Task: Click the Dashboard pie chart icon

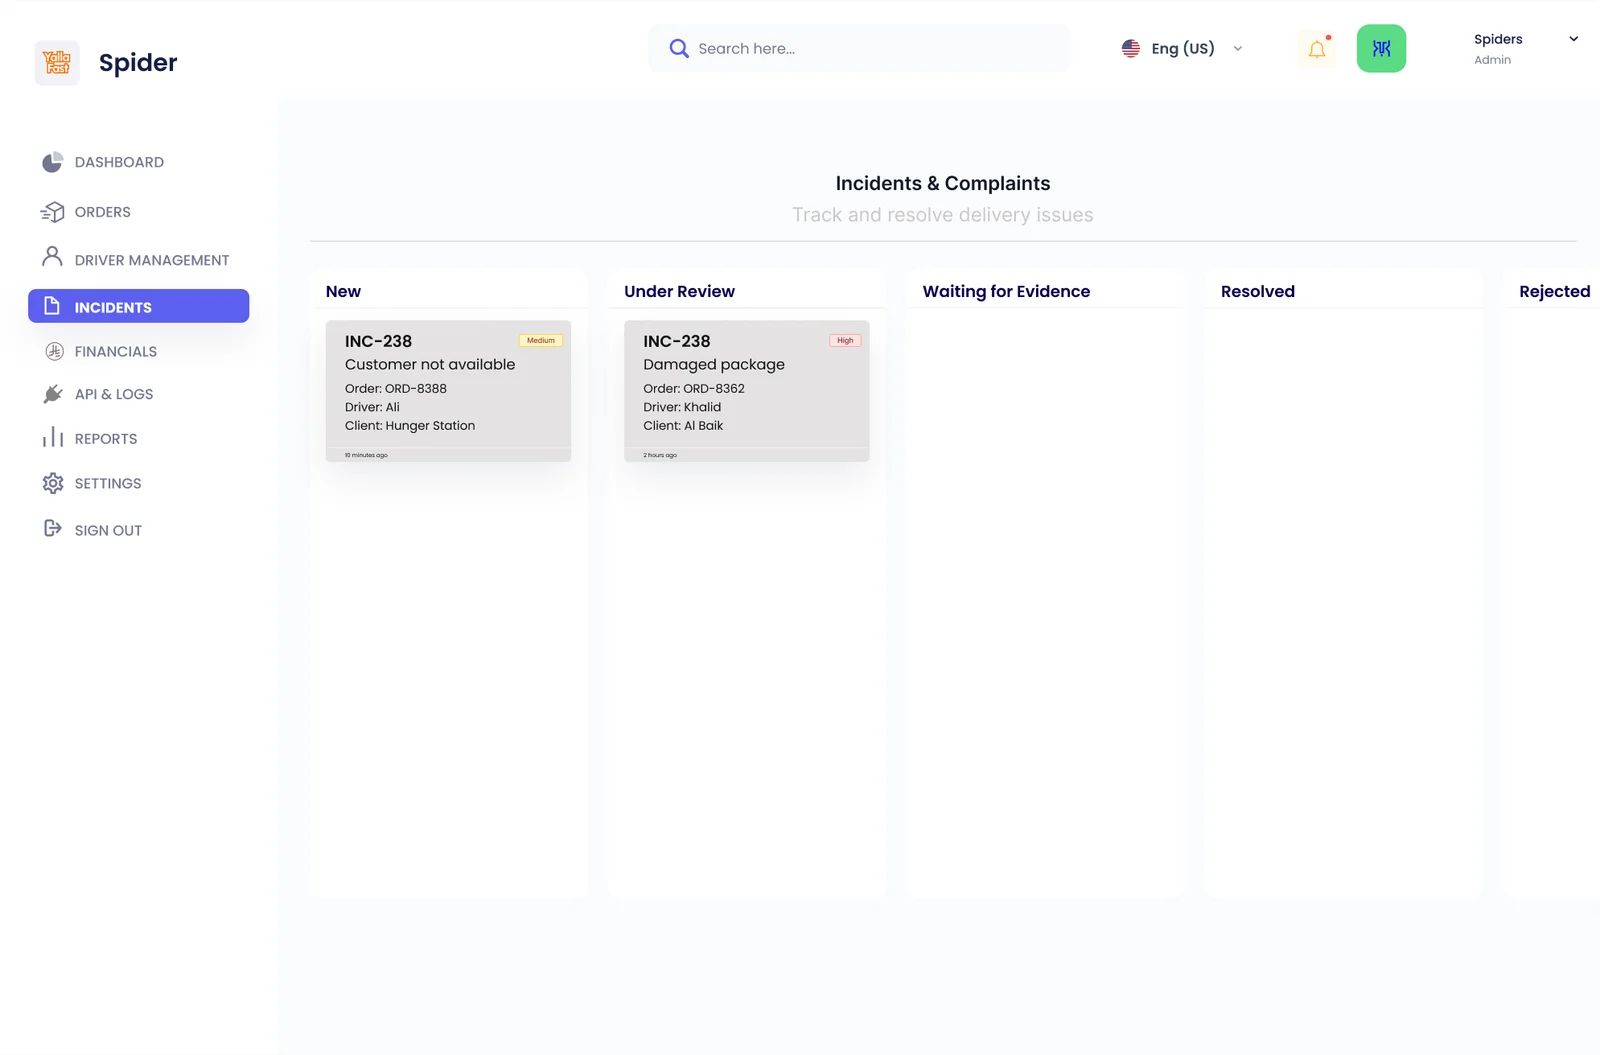Action: (x=53, y=162)
